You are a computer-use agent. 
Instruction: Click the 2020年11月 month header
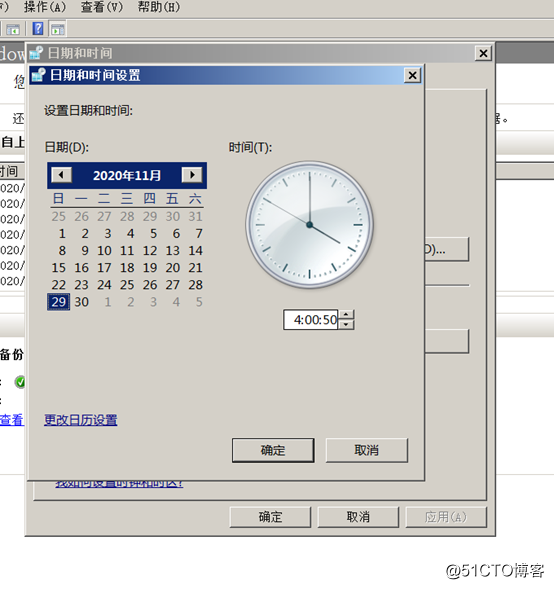[127, 175]
